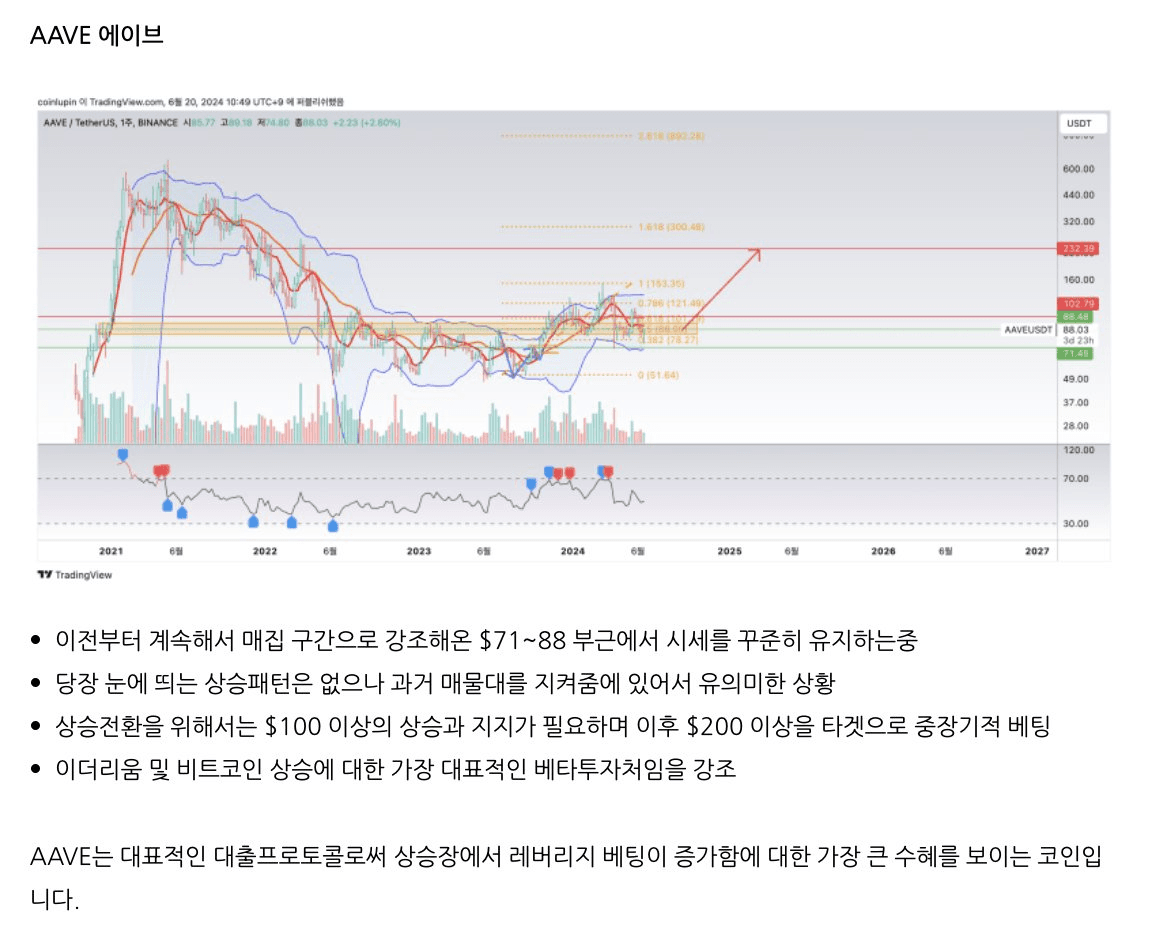Click the 2023 label on time axis

tap(419, 551)
